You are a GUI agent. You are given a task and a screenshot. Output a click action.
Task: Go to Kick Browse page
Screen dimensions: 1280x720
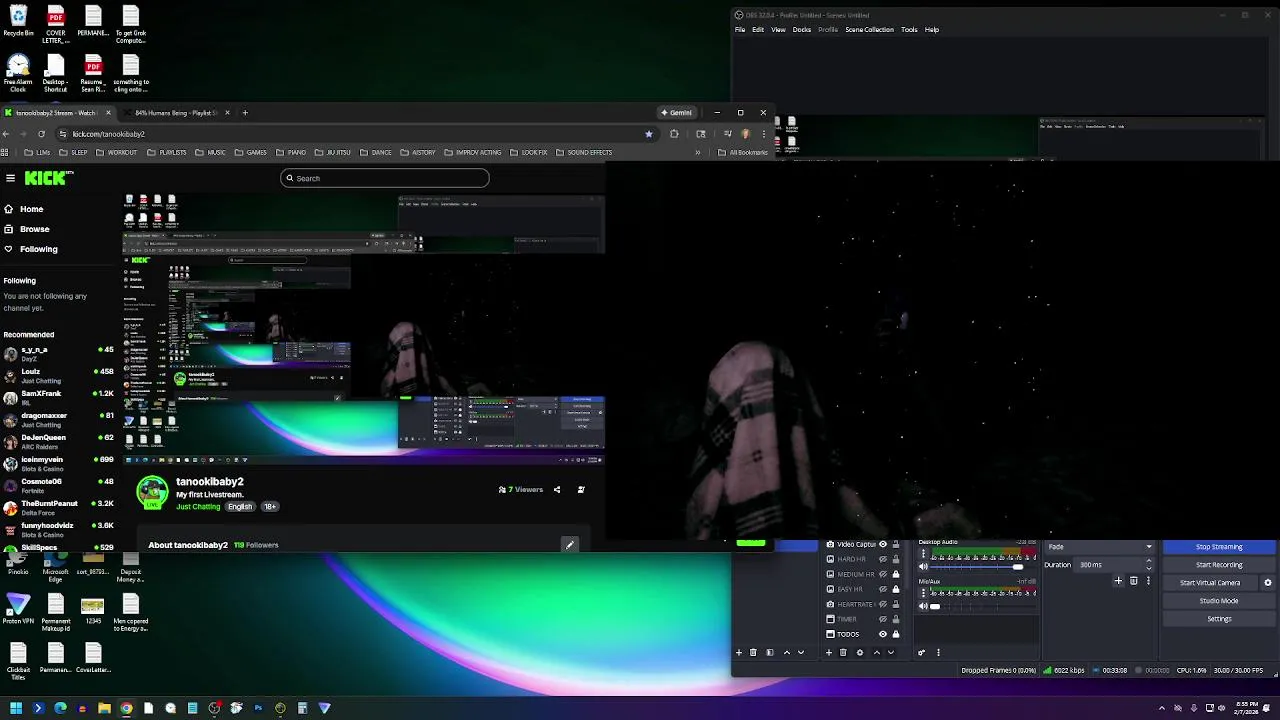coord(34,229)
